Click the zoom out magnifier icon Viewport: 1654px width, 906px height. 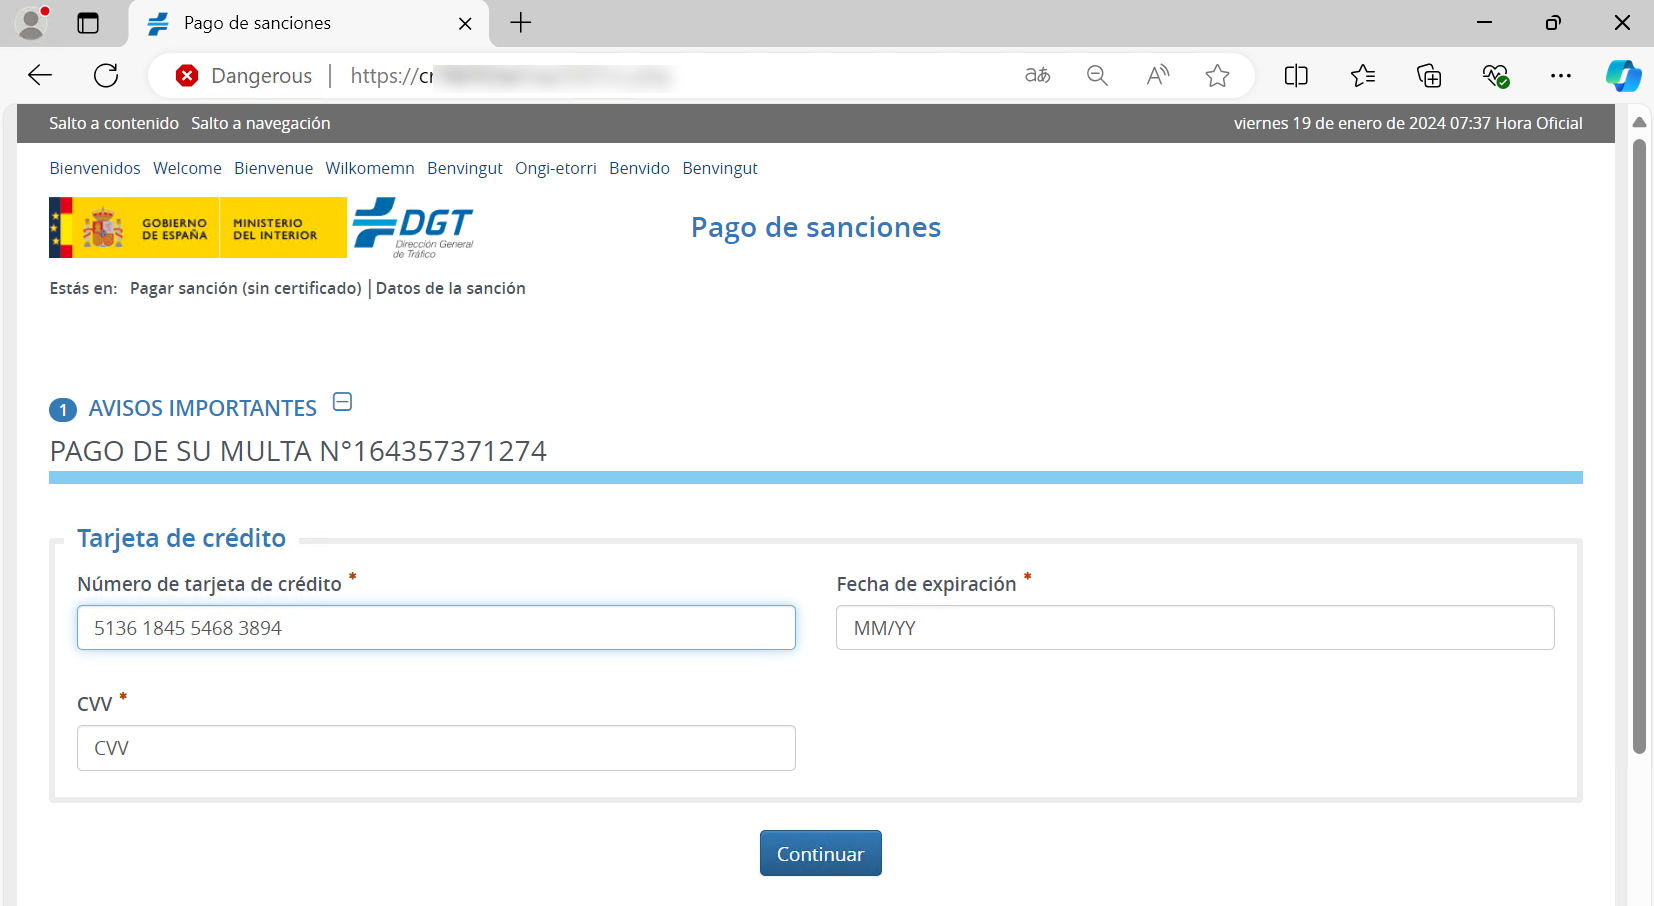coord(1097,76)
